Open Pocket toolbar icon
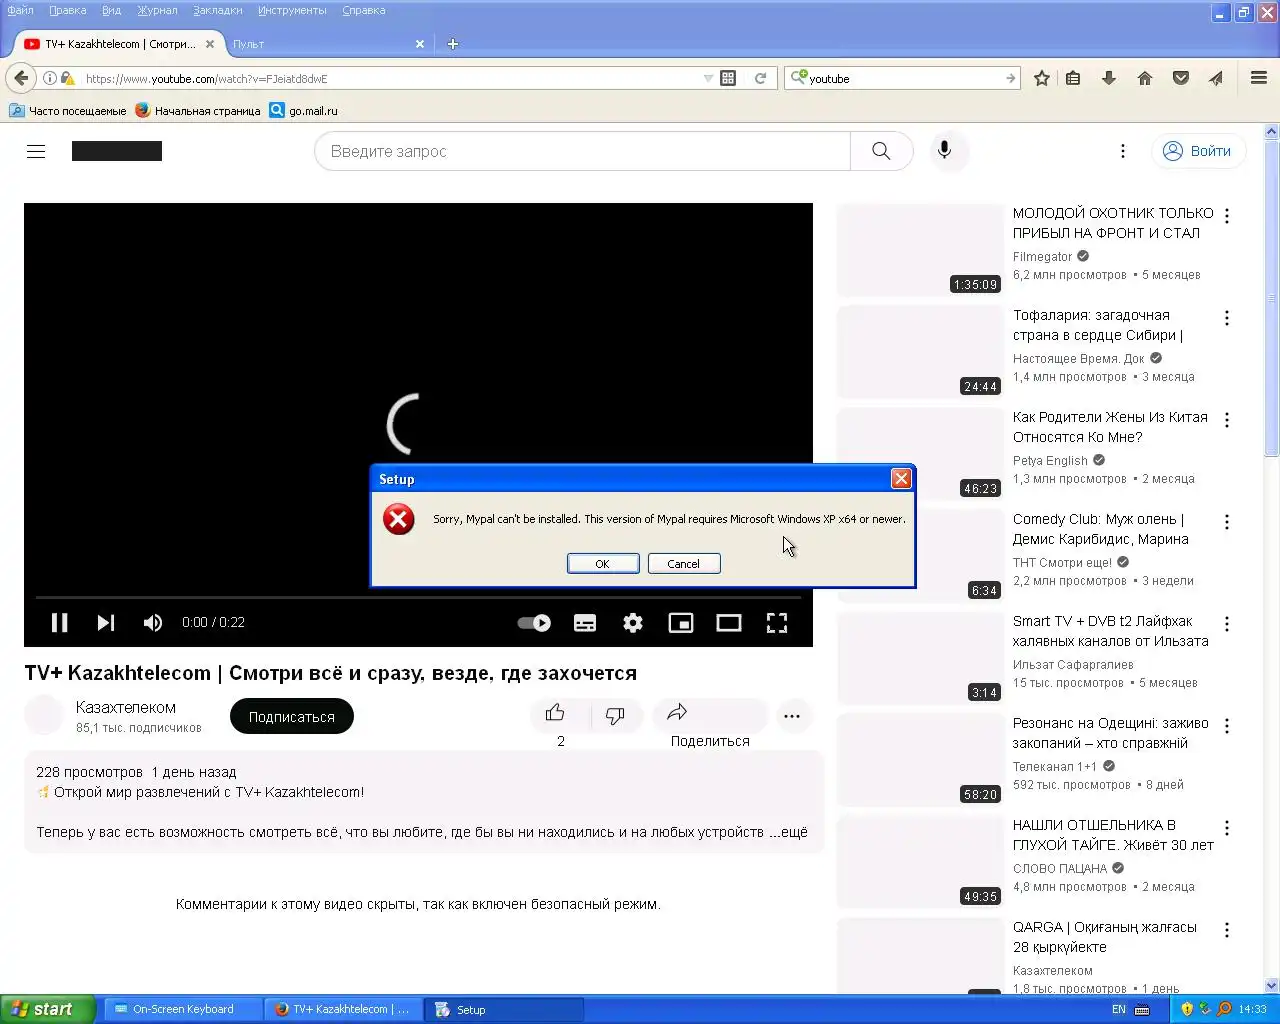 pyautogui.click(x=1181, y=78)
